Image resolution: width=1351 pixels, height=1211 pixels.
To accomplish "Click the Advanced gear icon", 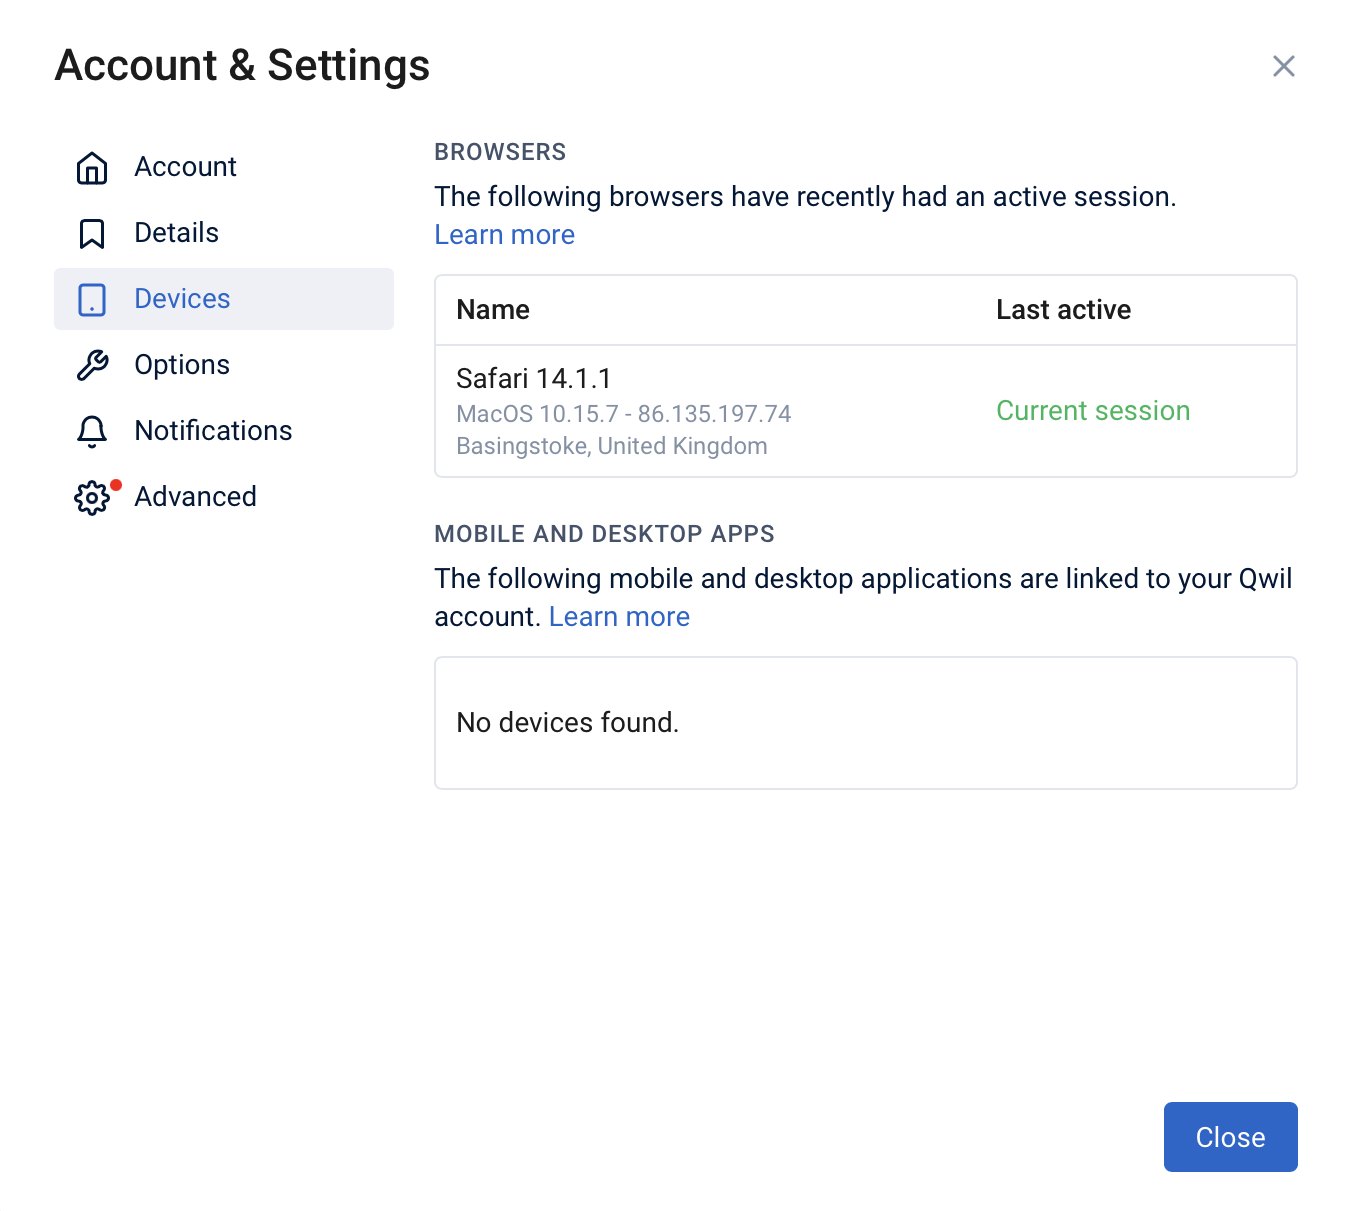I will click(92, 497).
